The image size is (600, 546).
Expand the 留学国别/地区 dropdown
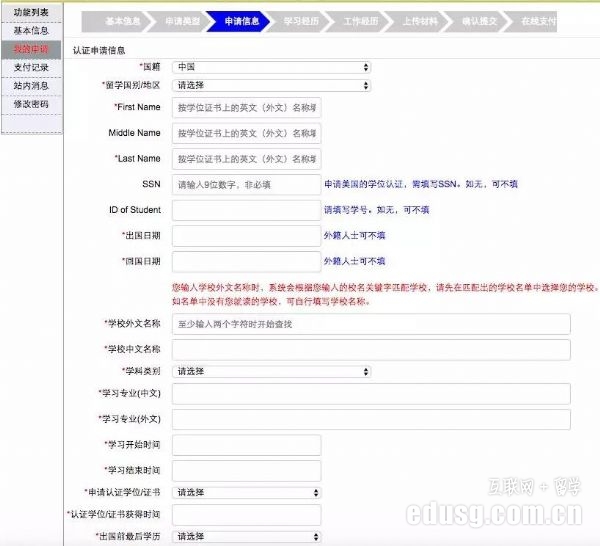271,86
